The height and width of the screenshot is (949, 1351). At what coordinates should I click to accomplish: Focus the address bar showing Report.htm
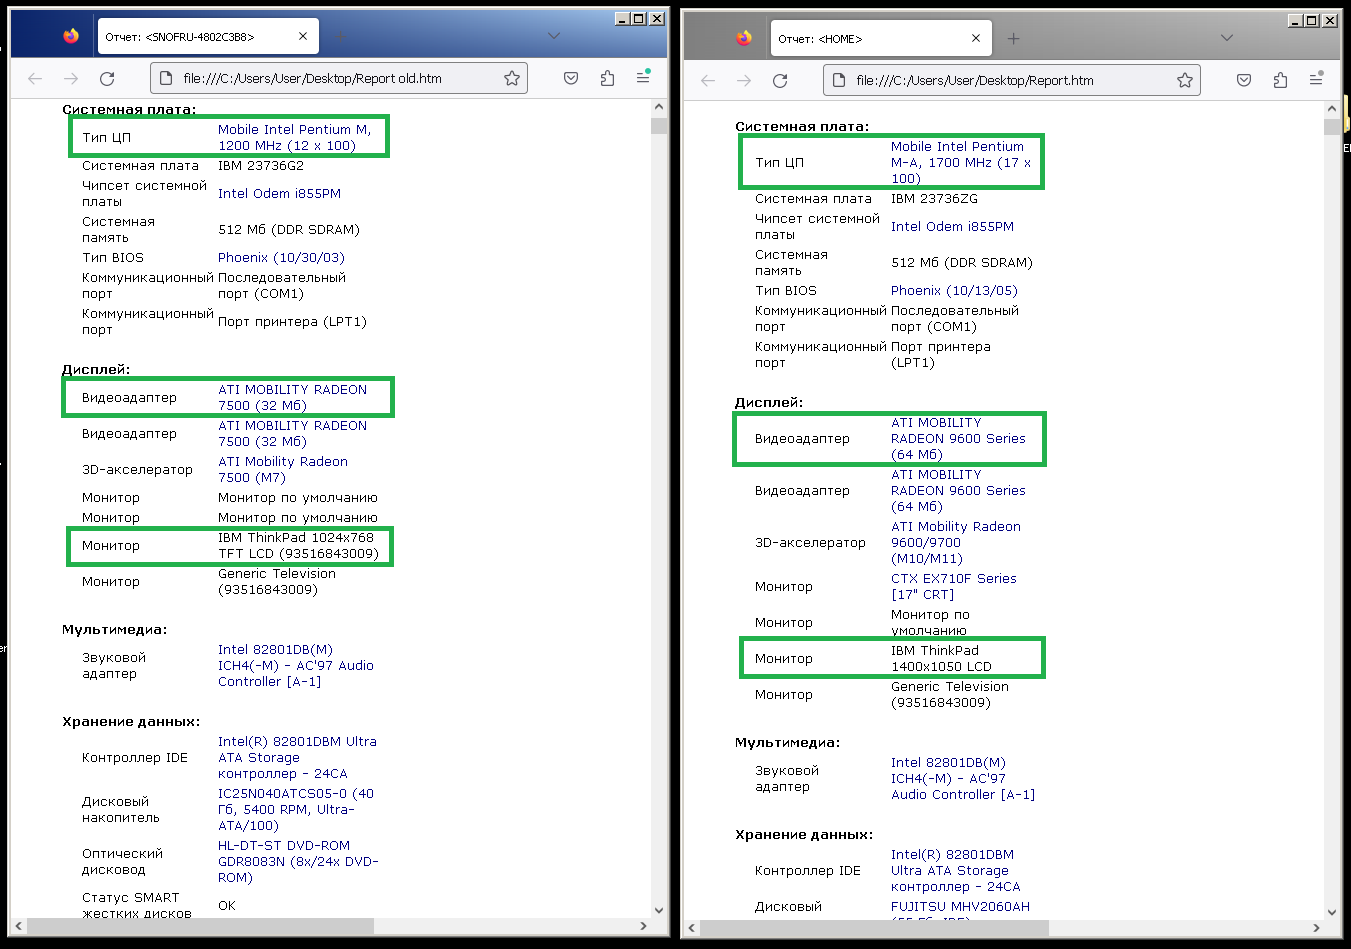[1012, 80]
